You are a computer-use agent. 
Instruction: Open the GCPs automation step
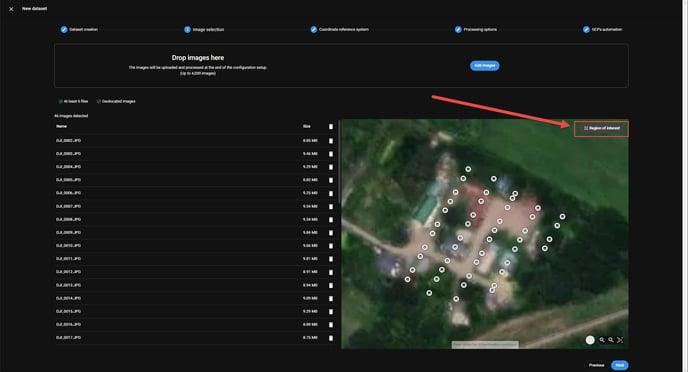click(x=602, y=29)
